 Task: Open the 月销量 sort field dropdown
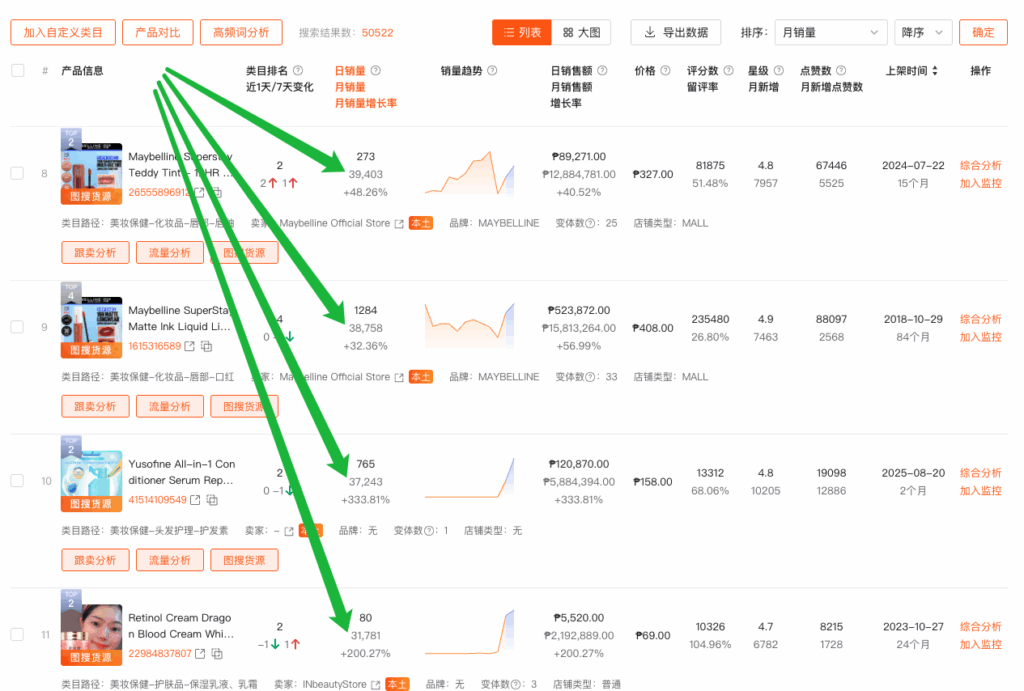click(x=830, y=33)
